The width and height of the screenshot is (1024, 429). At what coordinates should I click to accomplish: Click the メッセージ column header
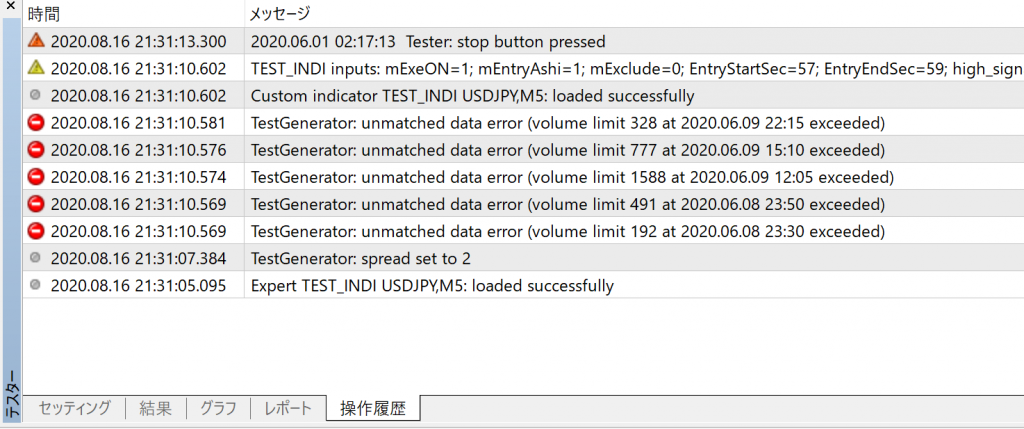pyautogui.click(x=634, y=14)
